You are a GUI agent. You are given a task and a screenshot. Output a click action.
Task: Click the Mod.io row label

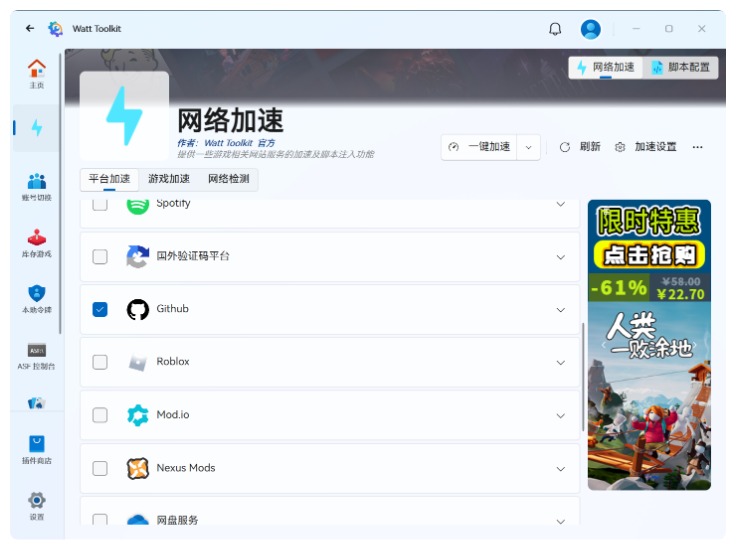click(x=173, y=415)
